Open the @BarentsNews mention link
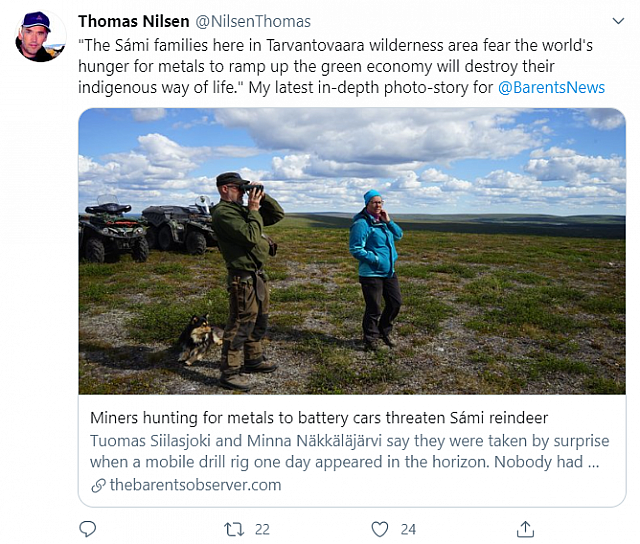 point(551,88)
